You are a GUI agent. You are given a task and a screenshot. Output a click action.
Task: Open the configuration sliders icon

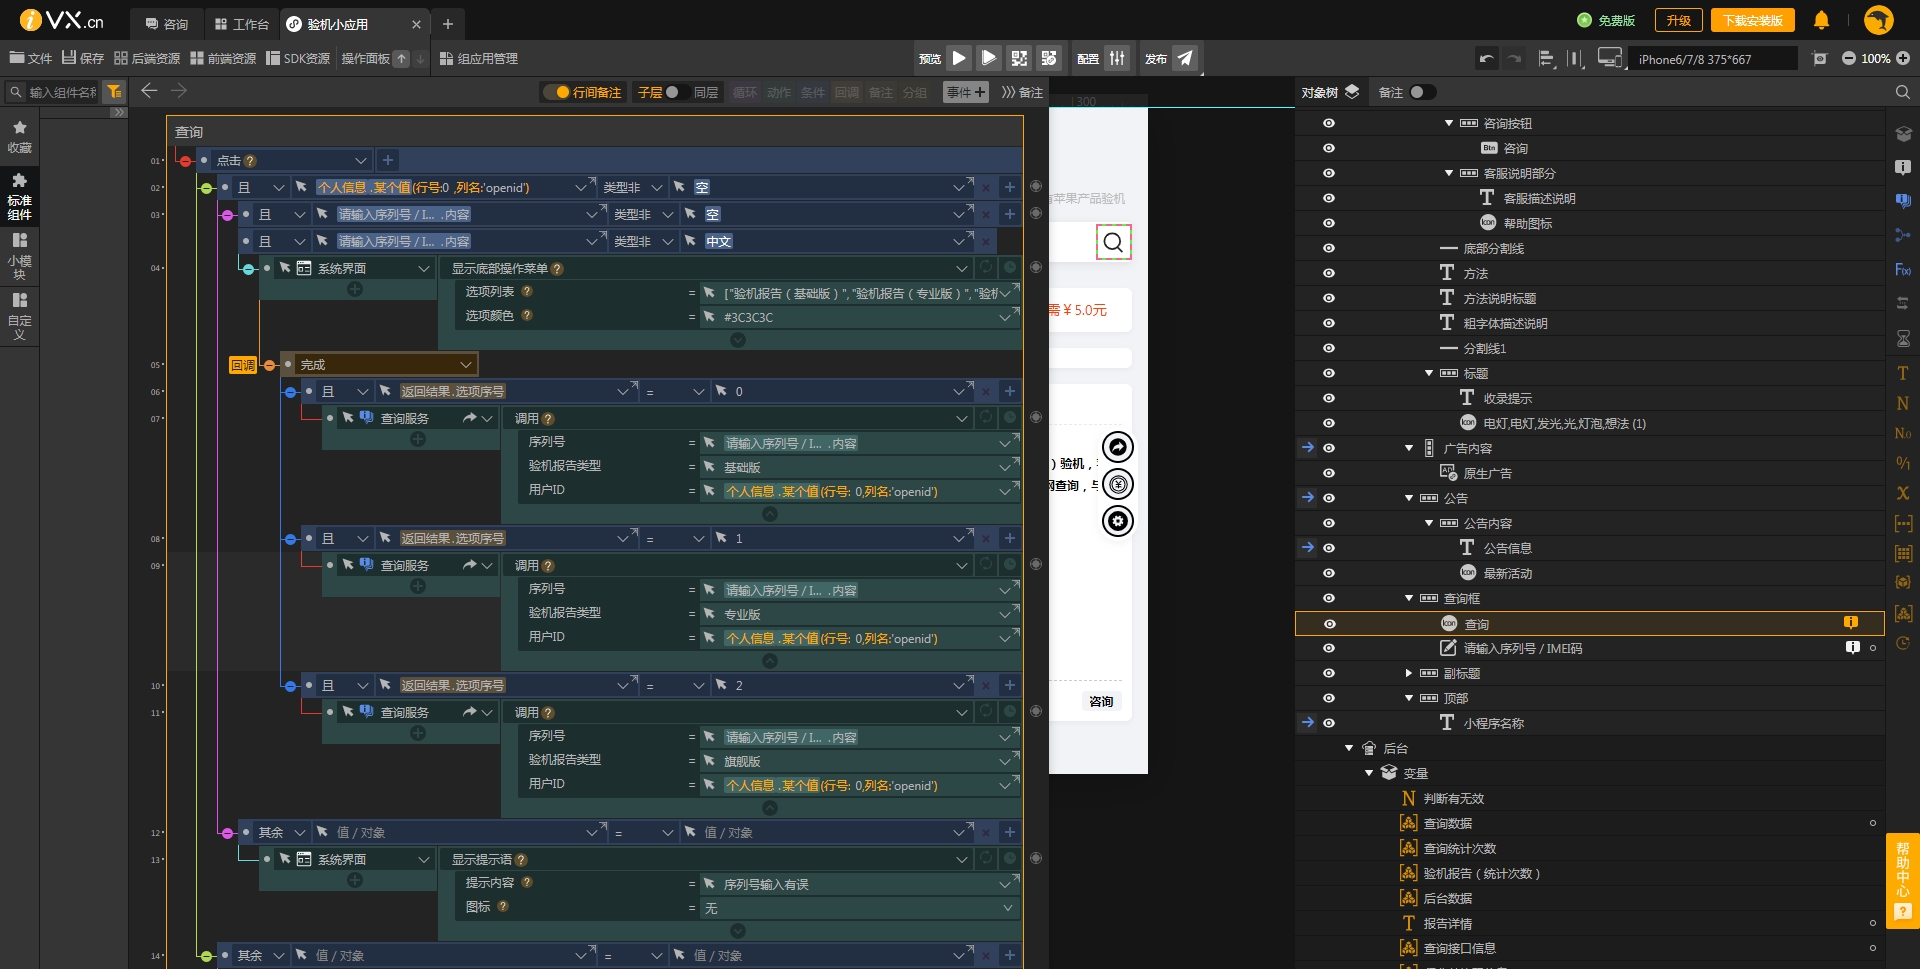(1117, 58)
